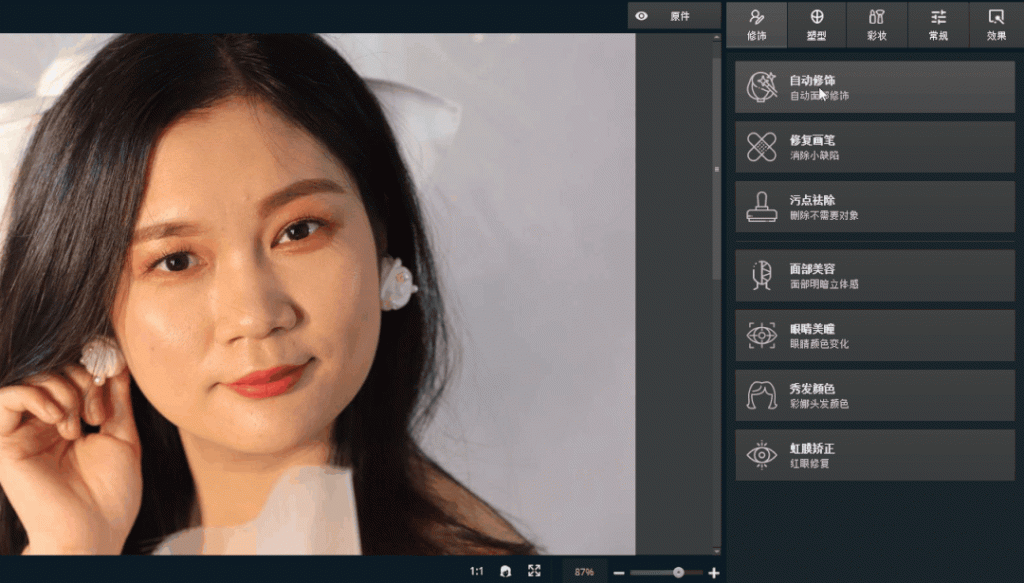Set zoom to 1:1 actual size

click(x=477, y=571)
